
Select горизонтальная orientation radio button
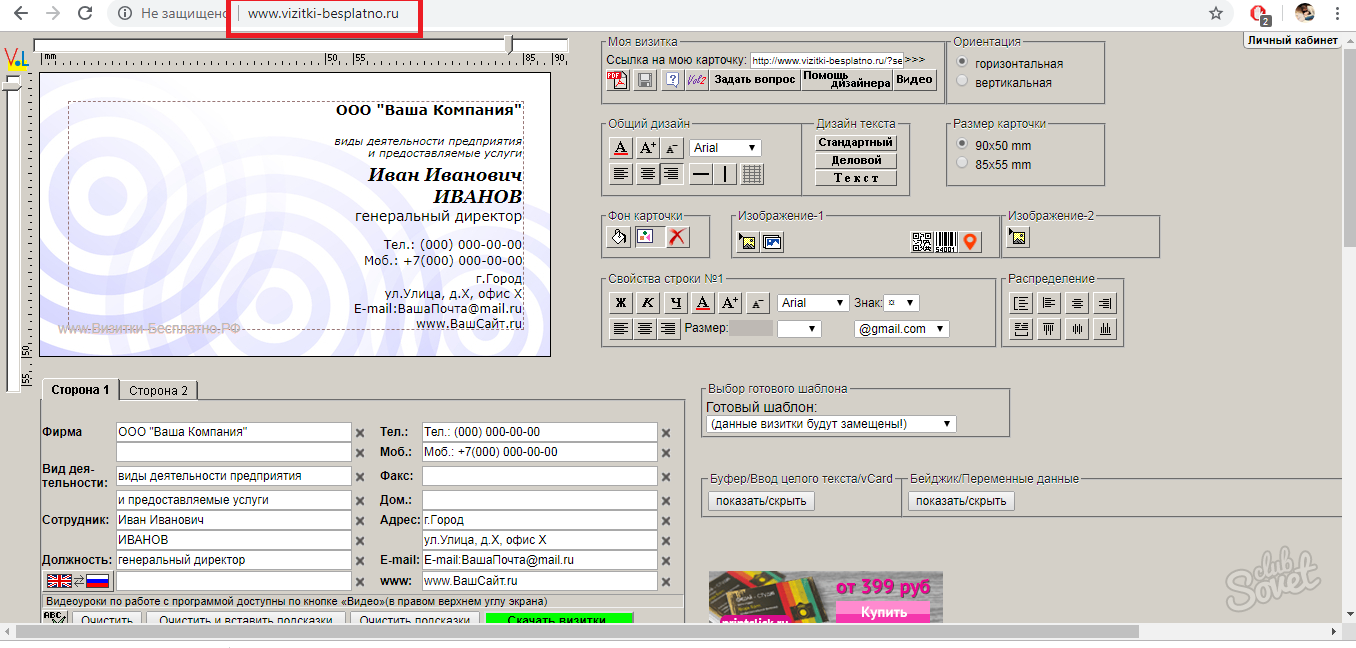(x=962, y=63)
